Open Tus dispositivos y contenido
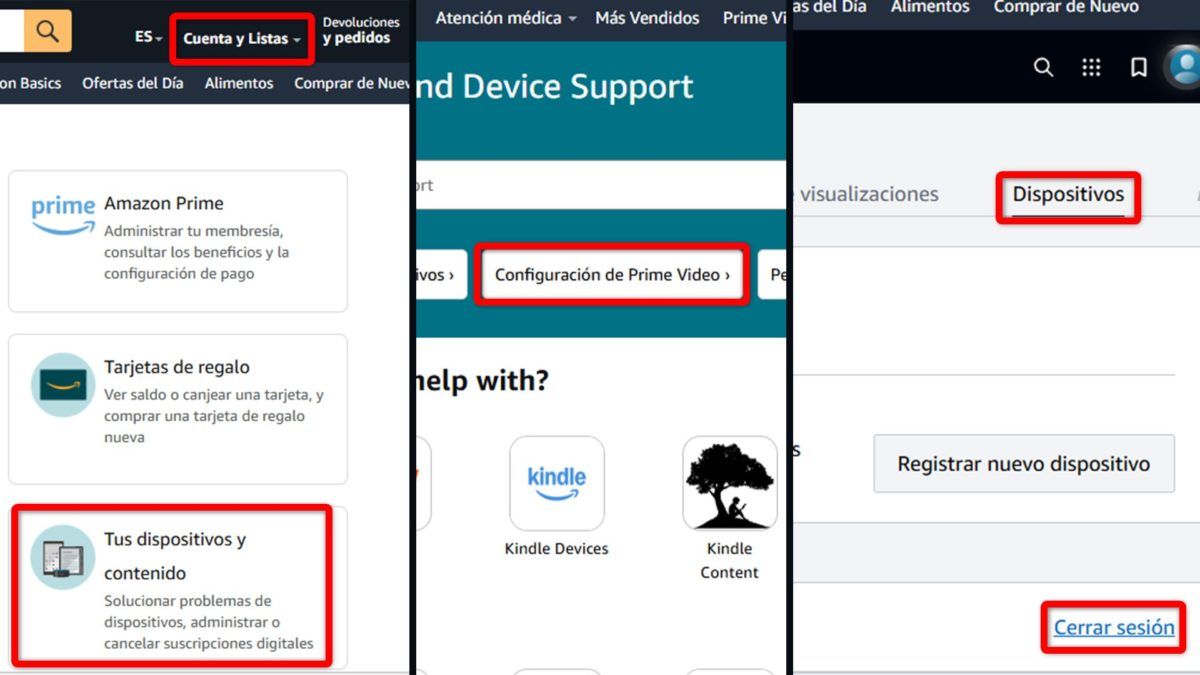This screenshot has width=1200, height=675. [x=178, y=586]
